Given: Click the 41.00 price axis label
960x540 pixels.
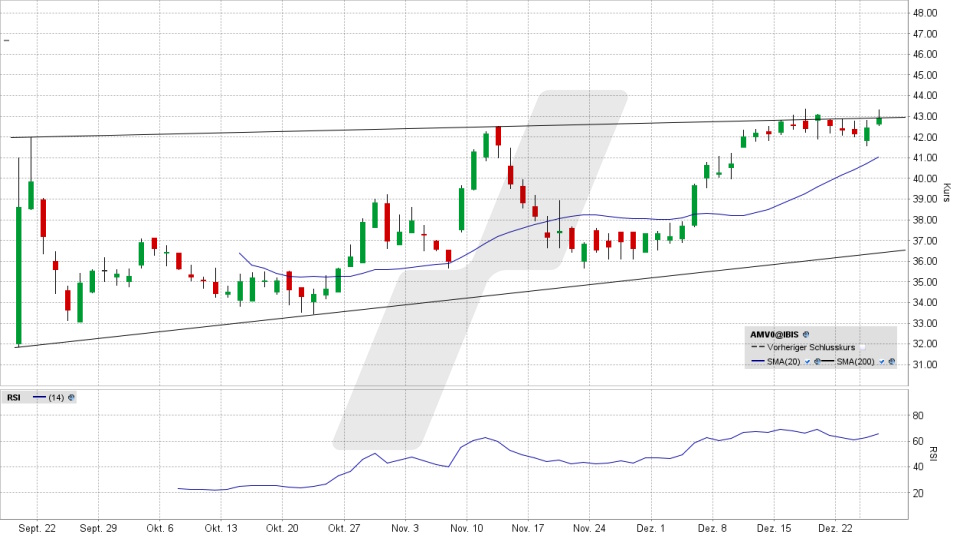Looking at the screenshot, I should point(924,157).
